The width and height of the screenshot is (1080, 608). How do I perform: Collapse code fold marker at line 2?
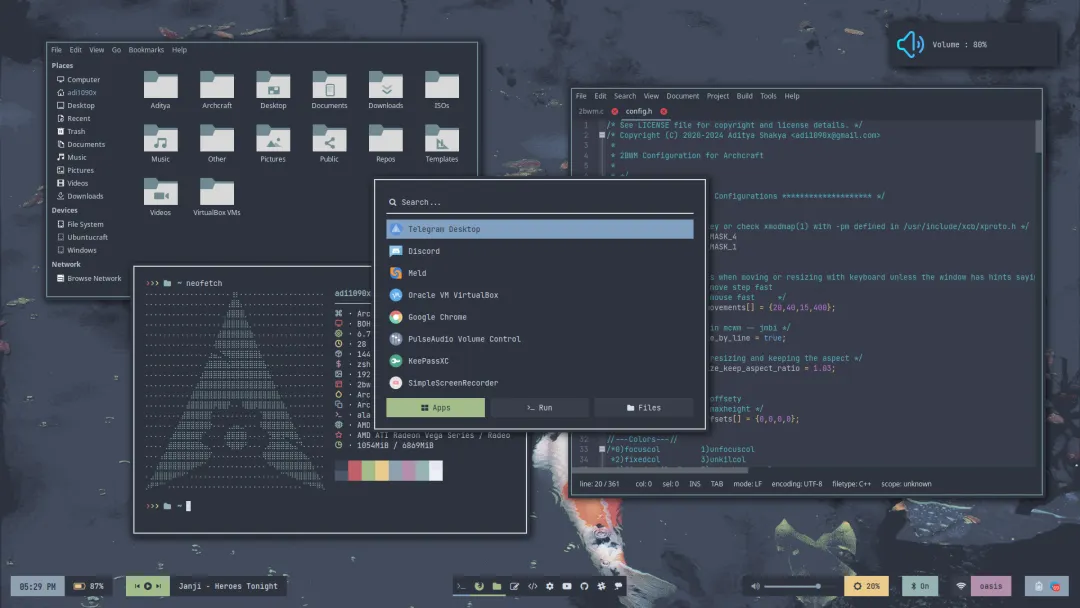coord(601,136)
